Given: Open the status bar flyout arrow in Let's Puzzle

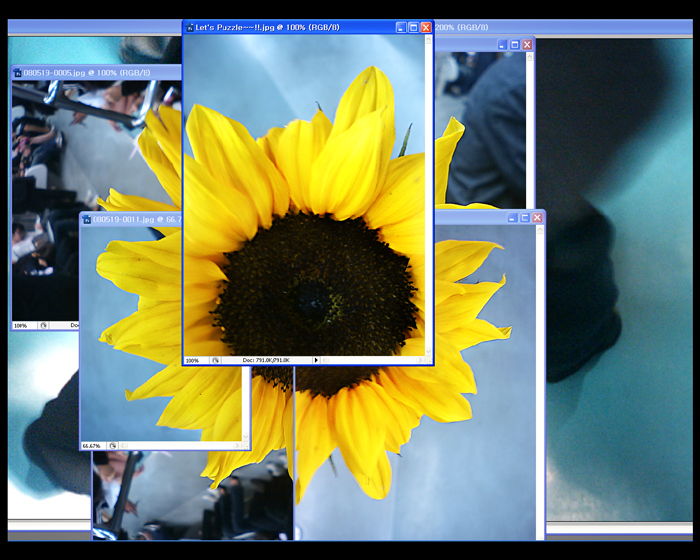Looking at the screenshot, I should tap(316, 360).
